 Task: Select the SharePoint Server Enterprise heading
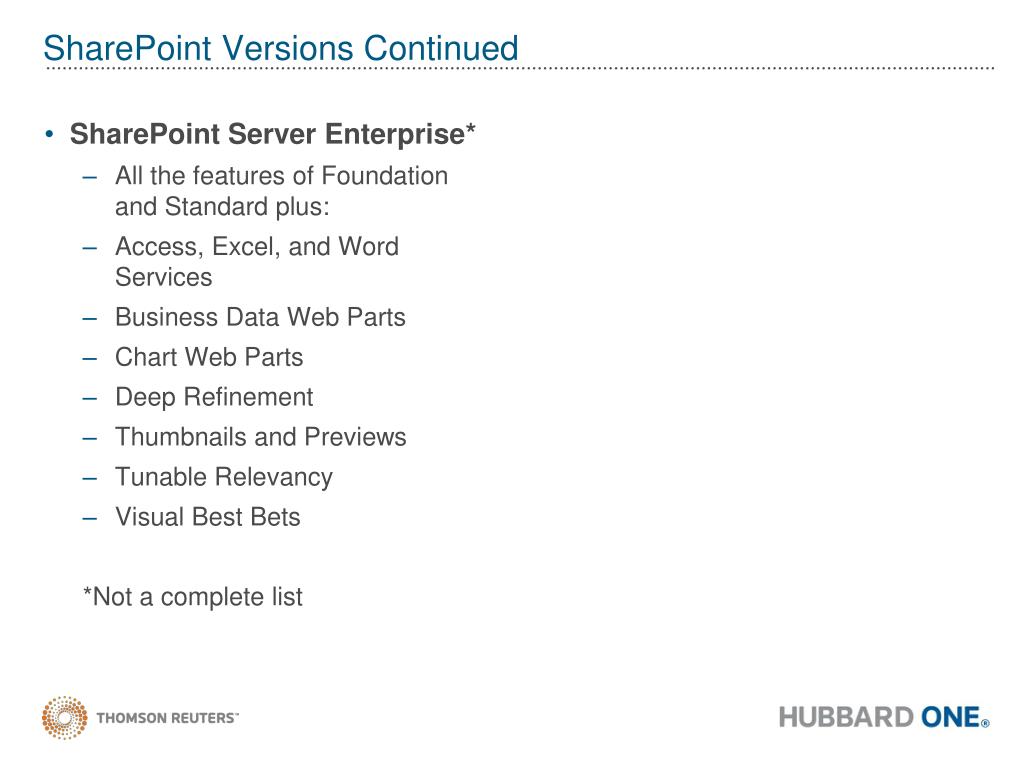tap(272, 134)
